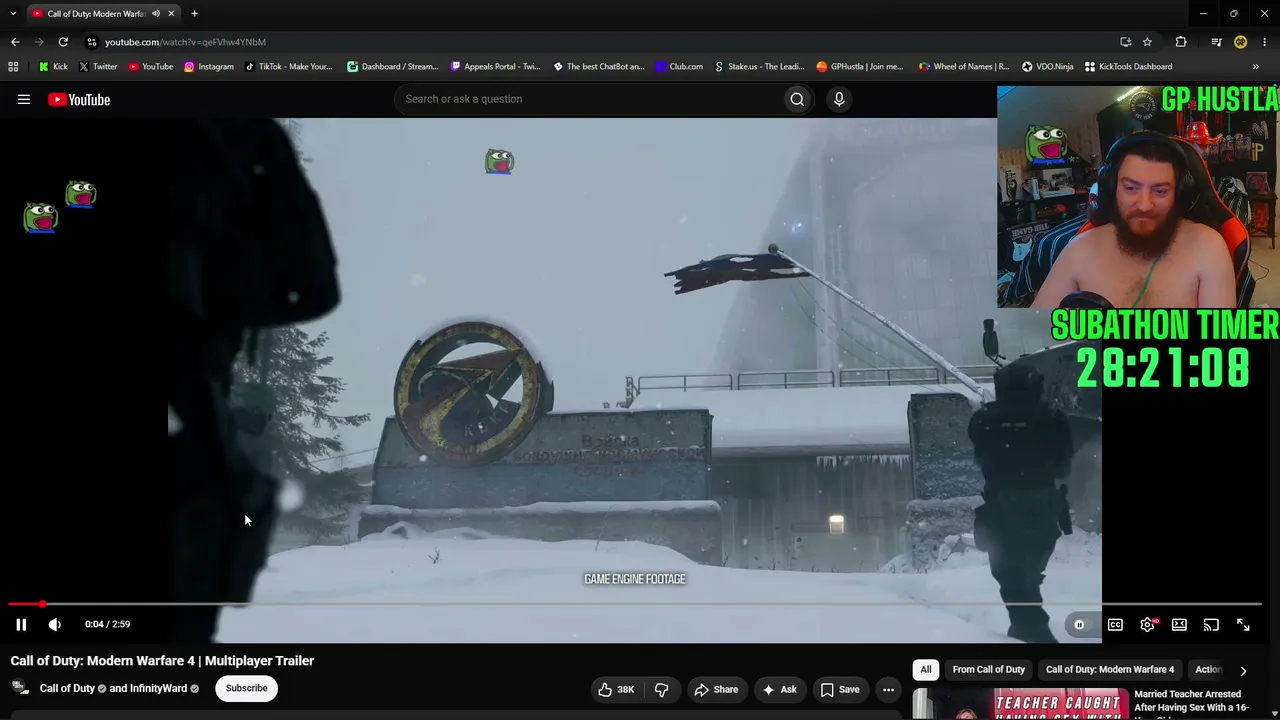Screen dimensions: 1280x720
Task: Reload the page
Action: coord(63,42)
